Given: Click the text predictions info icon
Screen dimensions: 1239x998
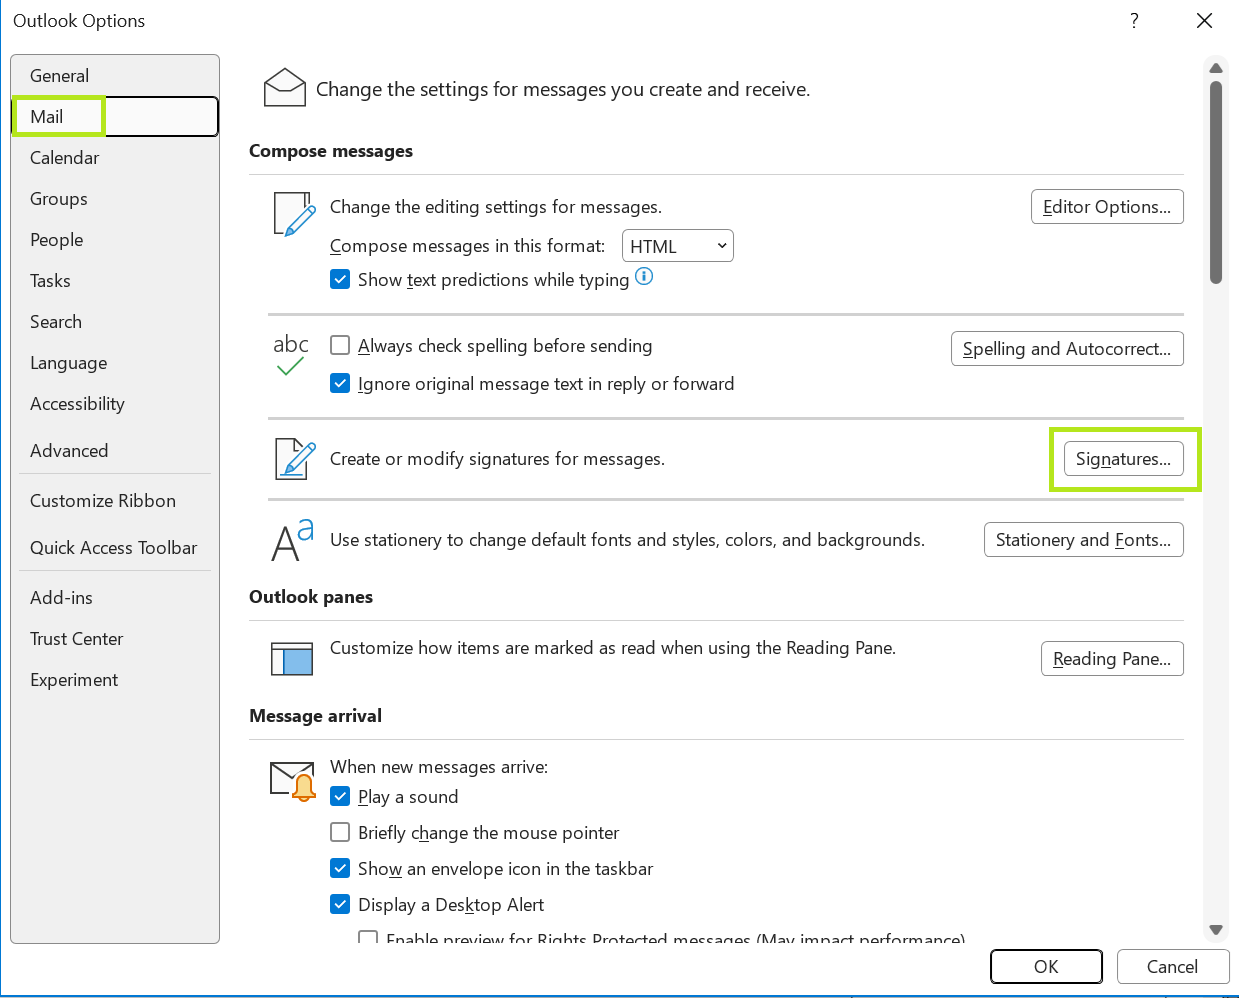Looking at the screenshot, I should pyautogui.click(x=644, y=277).
